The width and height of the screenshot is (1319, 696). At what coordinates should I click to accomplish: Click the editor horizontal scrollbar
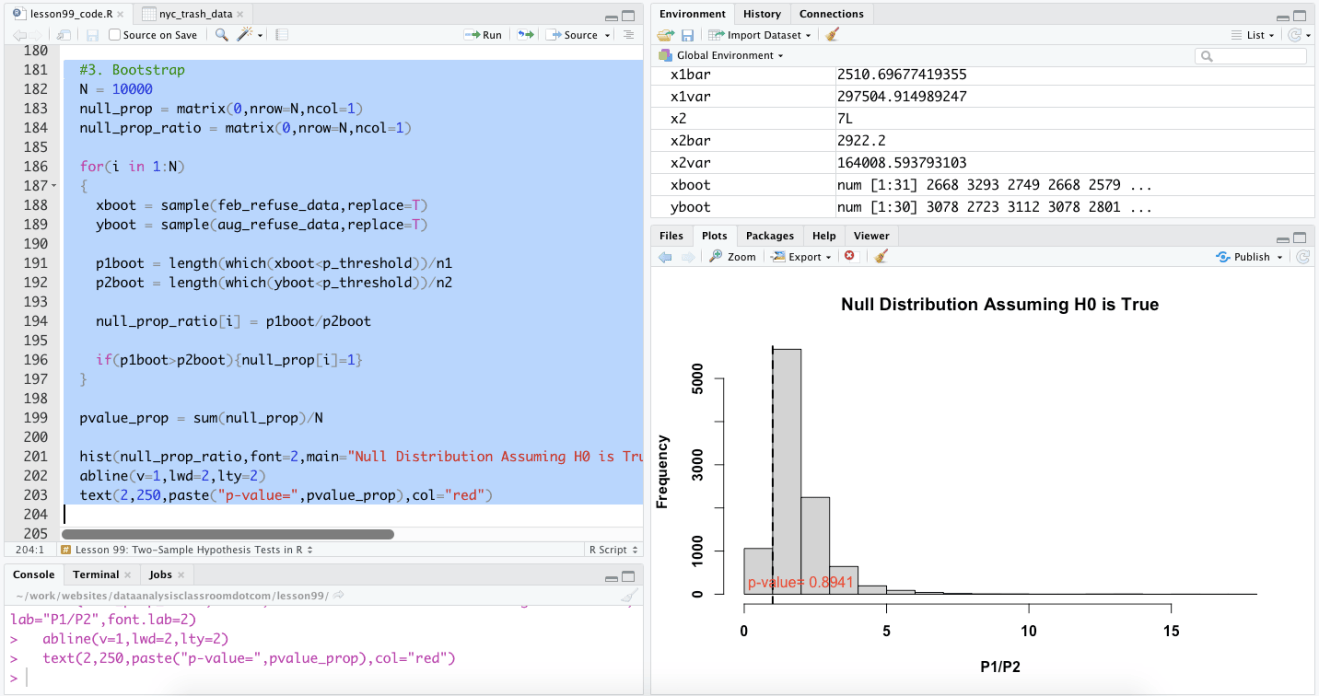228,534
